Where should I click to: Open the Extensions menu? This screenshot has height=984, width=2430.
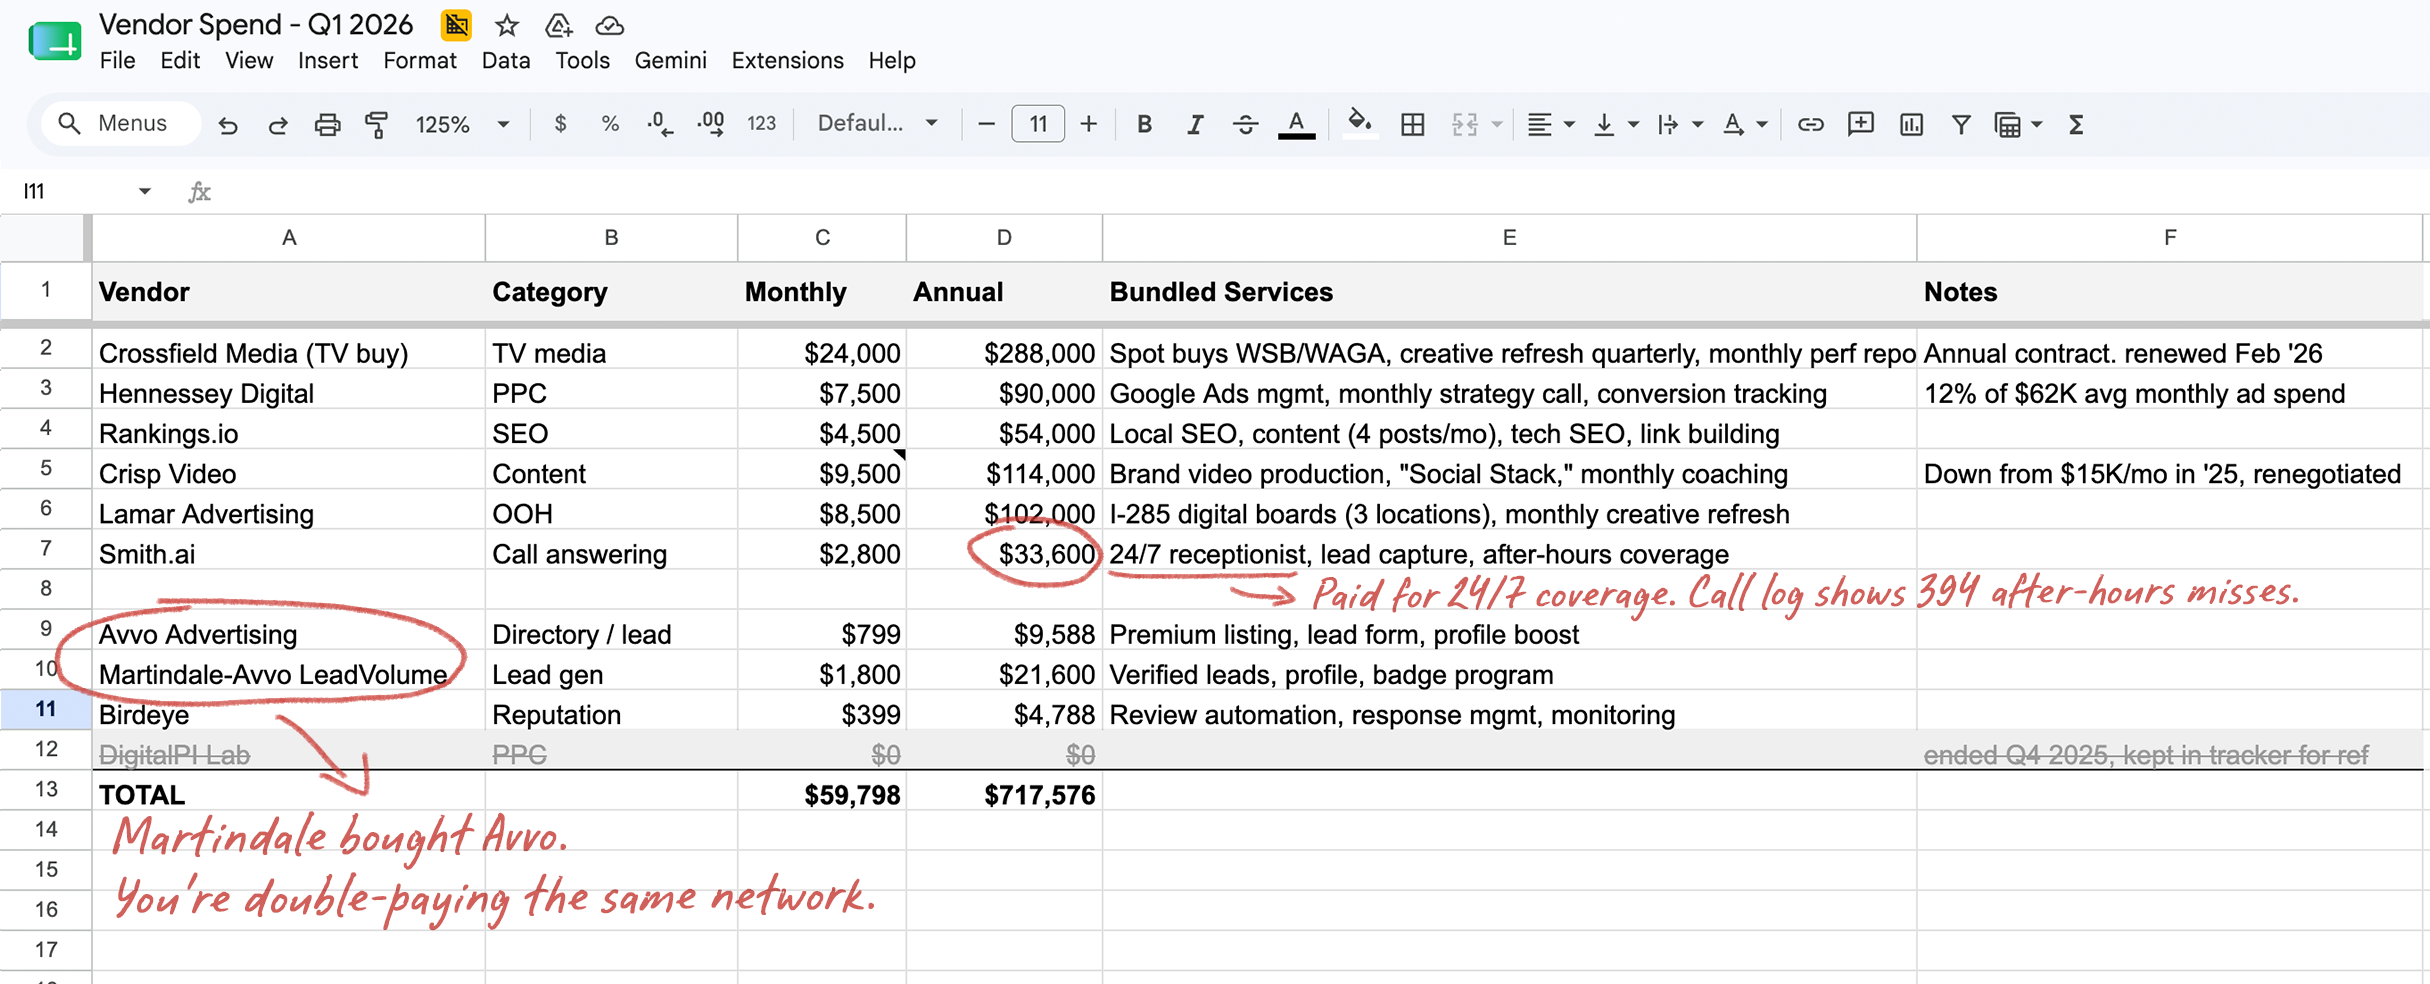point(787,60)
